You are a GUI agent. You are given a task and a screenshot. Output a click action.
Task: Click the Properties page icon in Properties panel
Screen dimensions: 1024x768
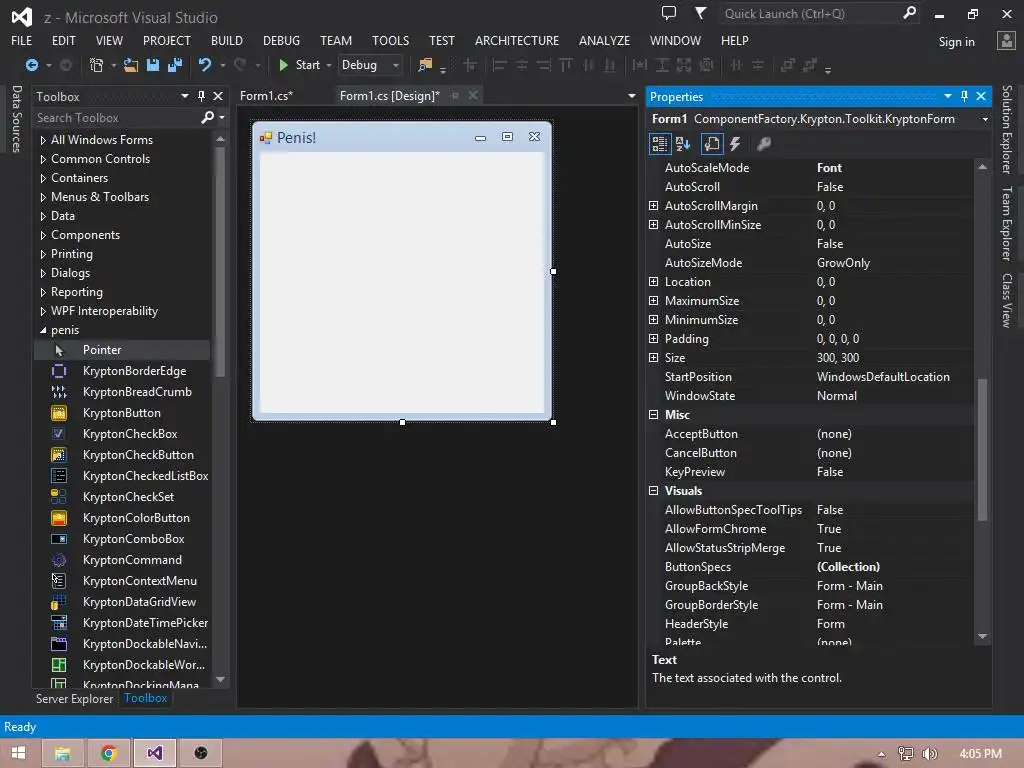pyautogui.click(x=712, y=144)
